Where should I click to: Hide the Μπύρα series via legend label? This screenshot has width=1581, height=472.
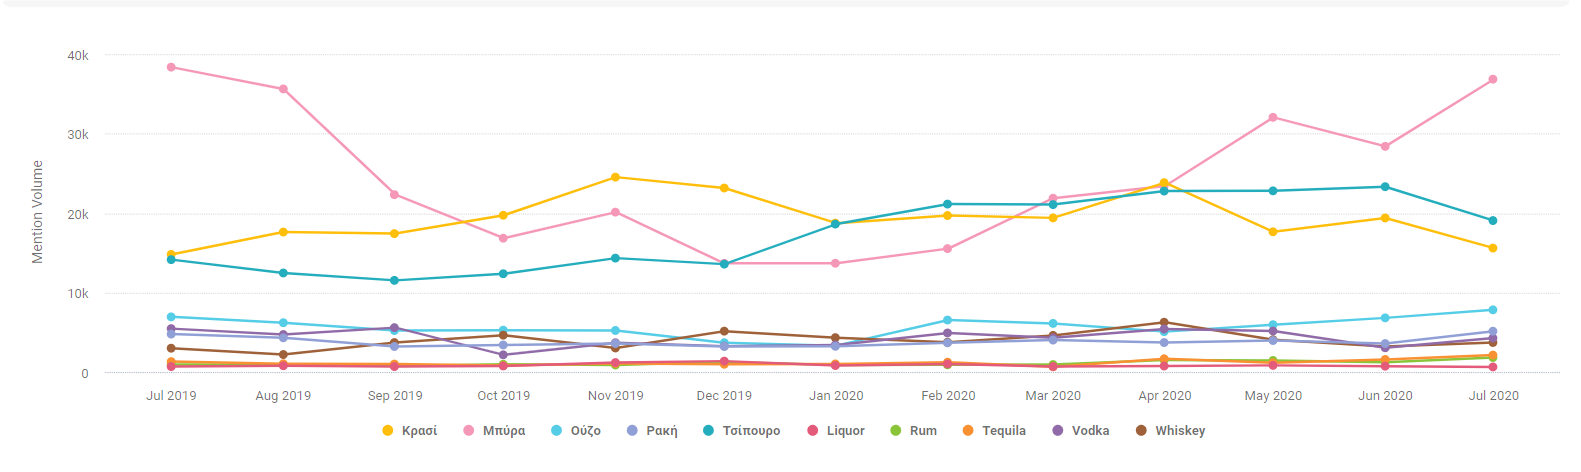pyautogui.click(x=503, y=431)
